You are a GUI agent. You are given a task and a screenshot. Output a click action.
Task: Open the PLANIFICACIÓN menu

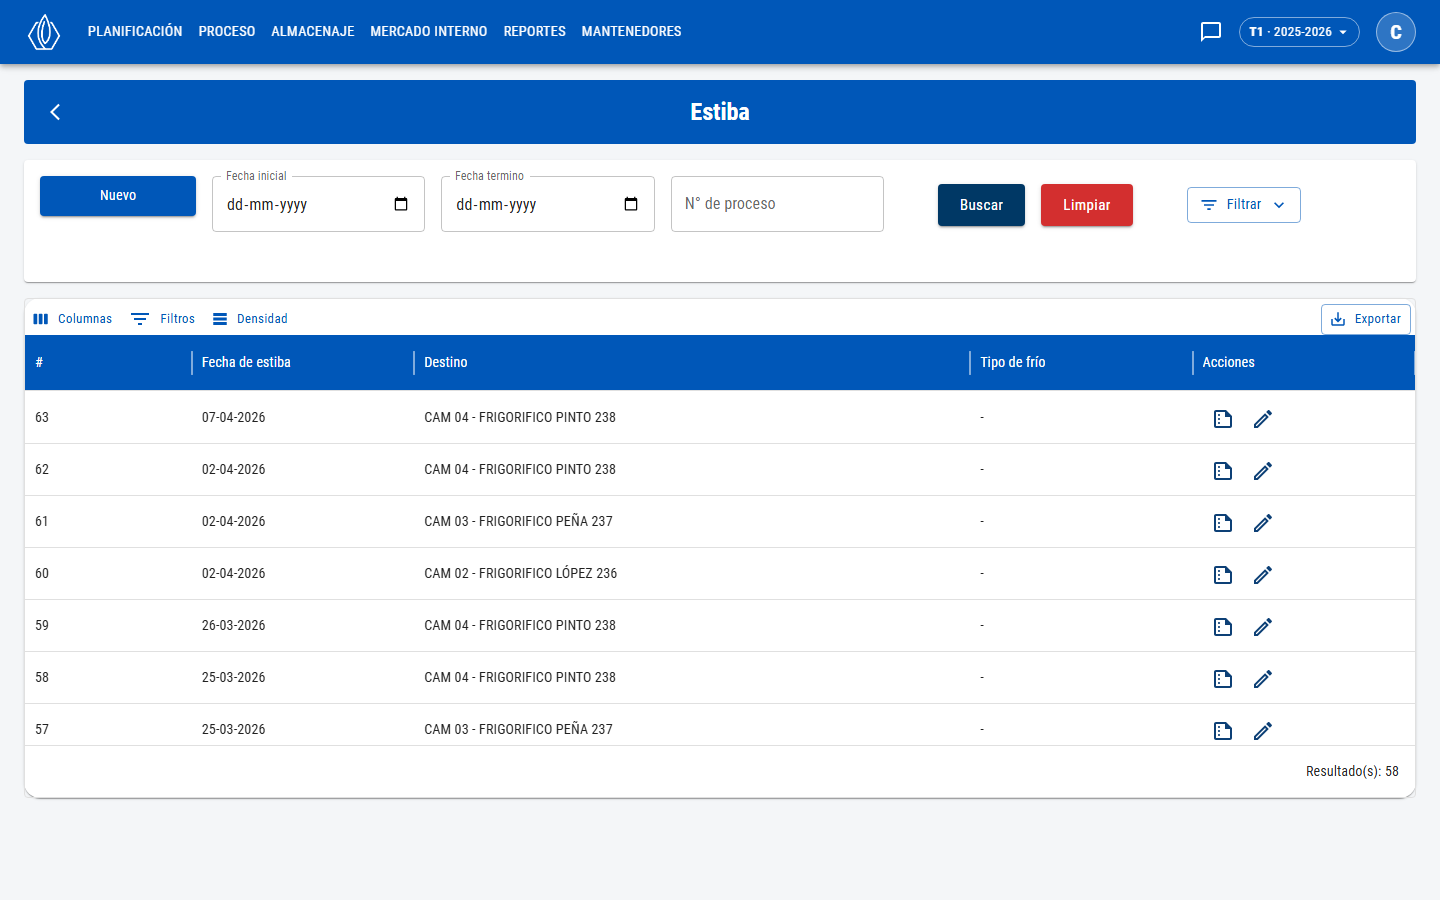click(x=135, y=32)
